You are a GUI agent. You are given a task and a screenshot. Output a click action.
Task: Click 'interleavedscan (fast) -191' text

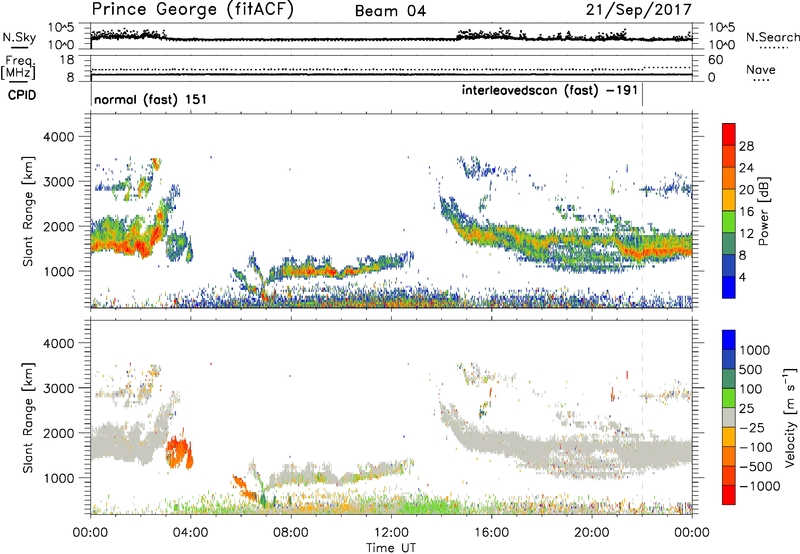(x=549, y=91)
